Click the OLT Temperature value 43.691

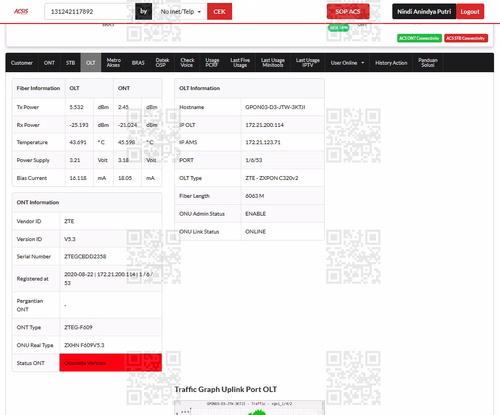coord(78,142)
